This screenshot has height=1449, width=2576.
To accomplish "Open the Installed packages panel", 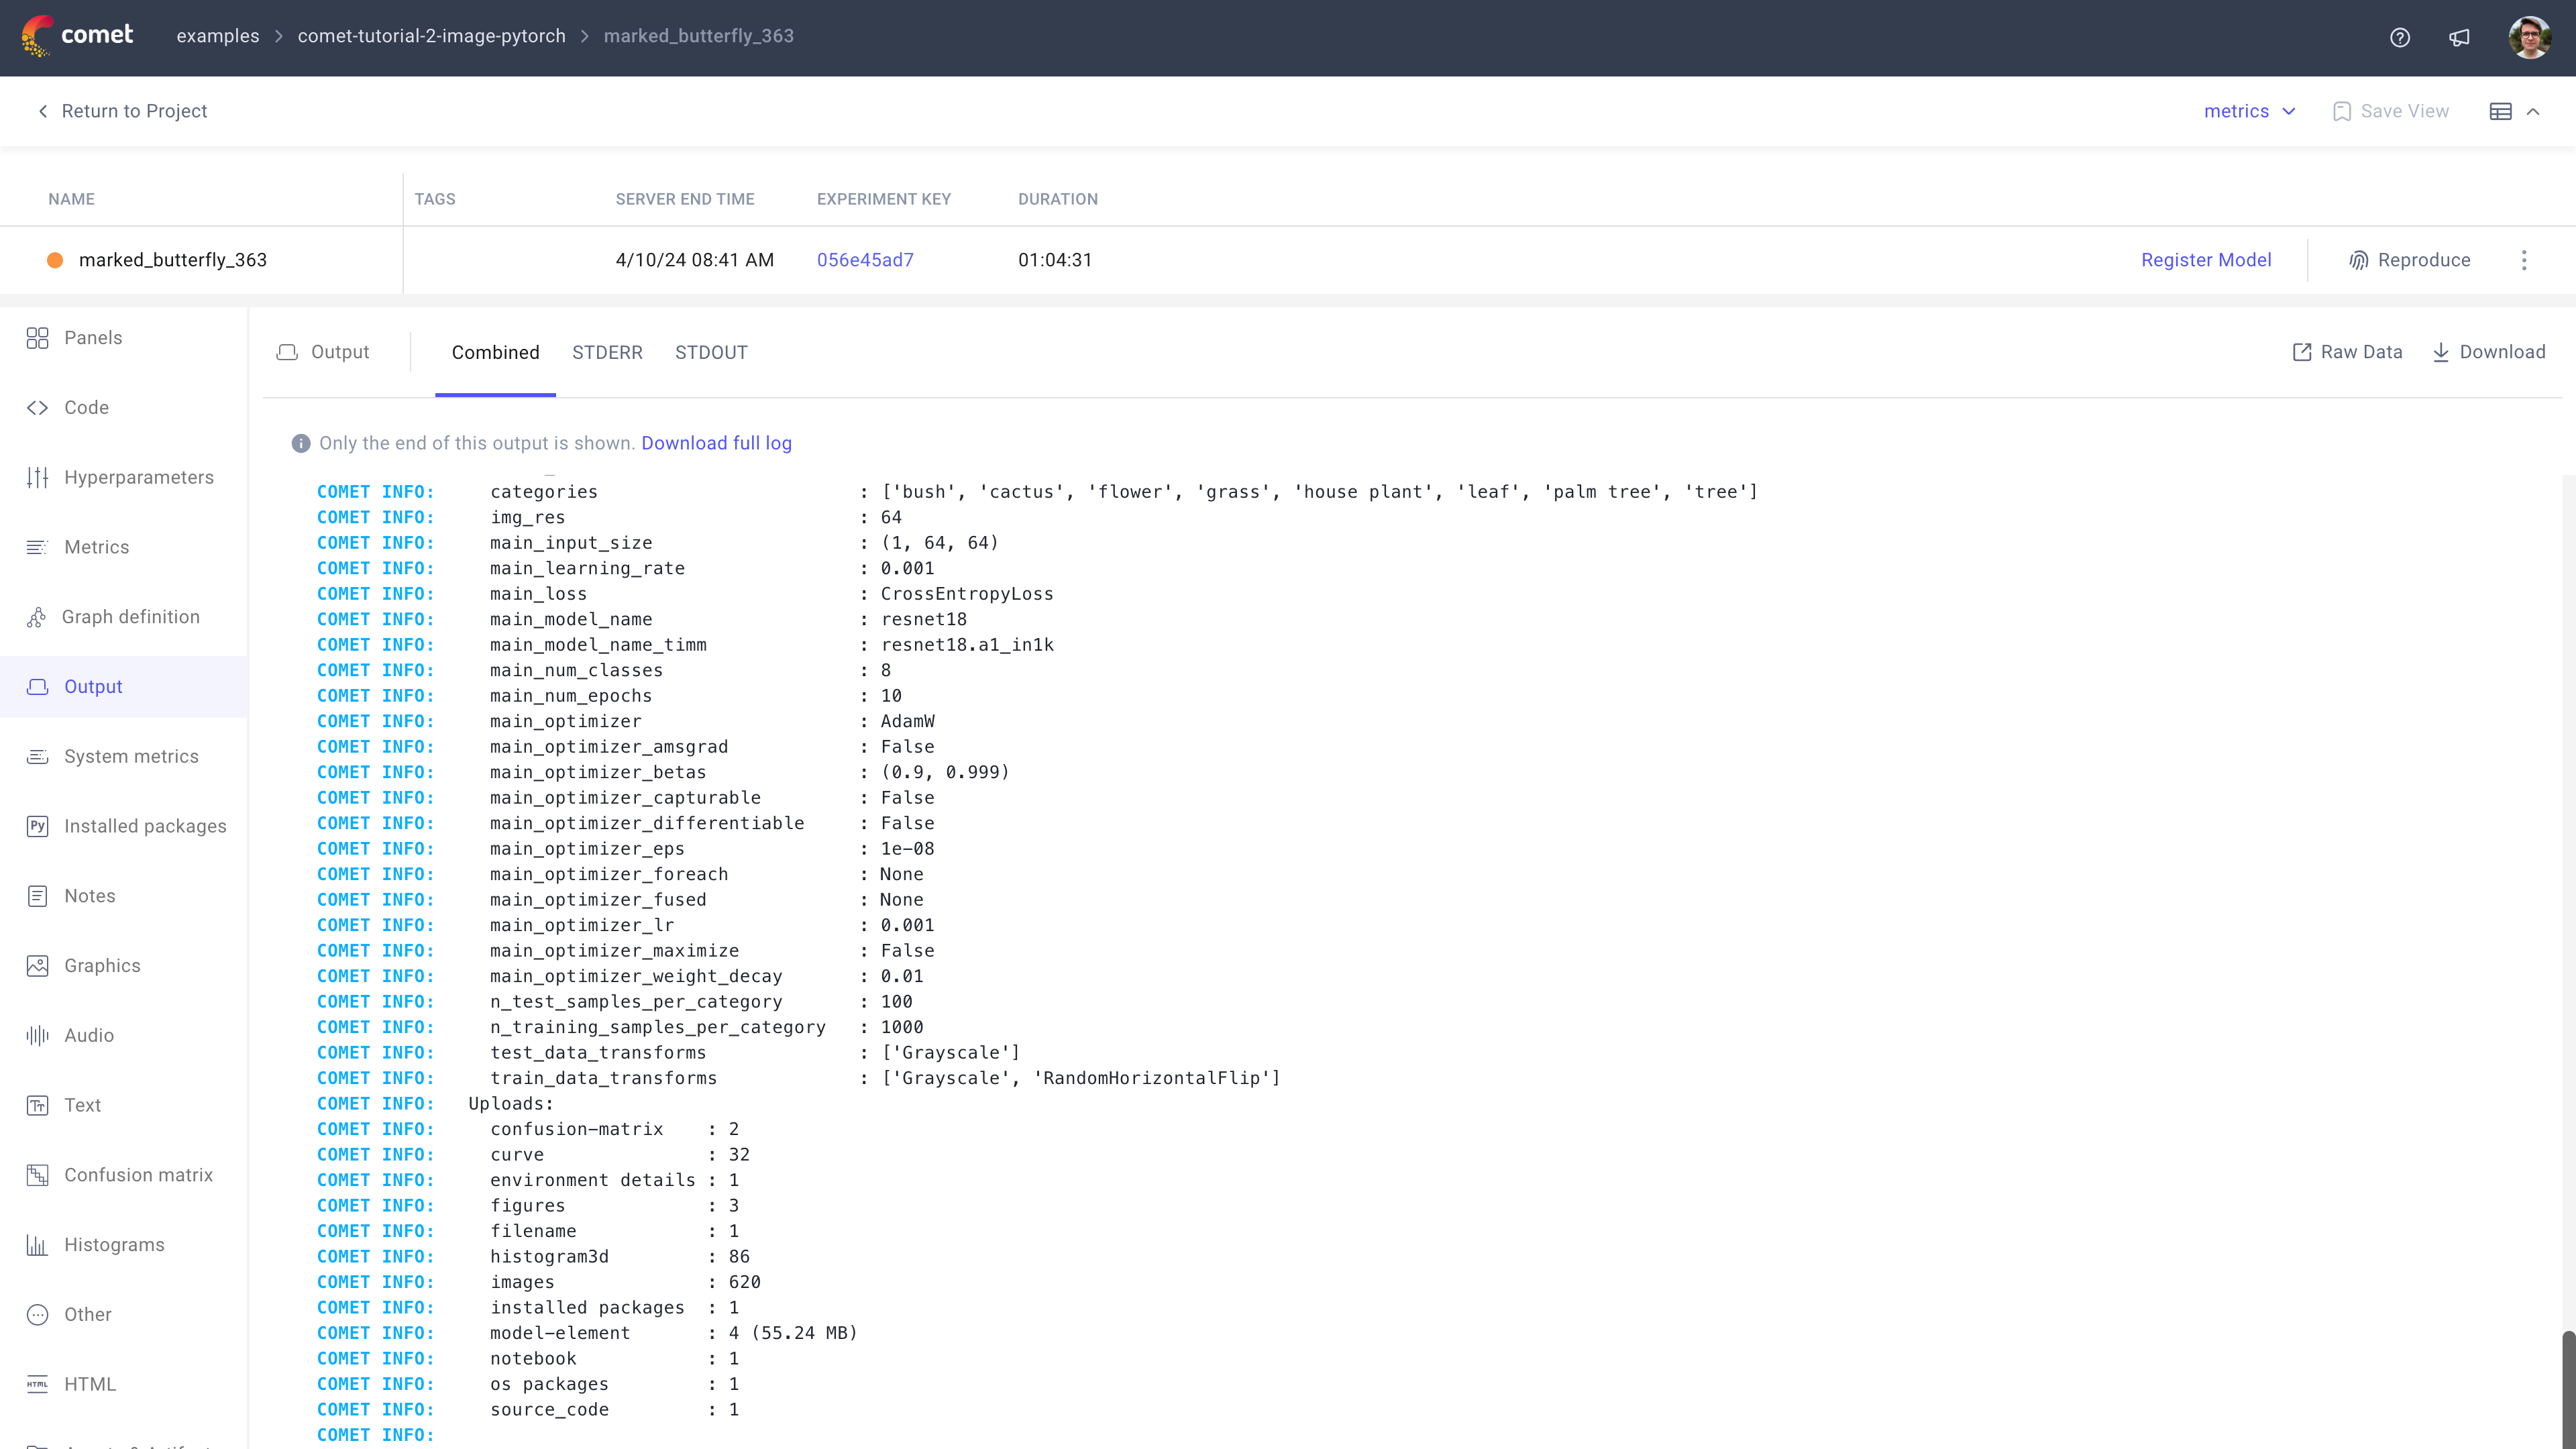I will 145,826.
